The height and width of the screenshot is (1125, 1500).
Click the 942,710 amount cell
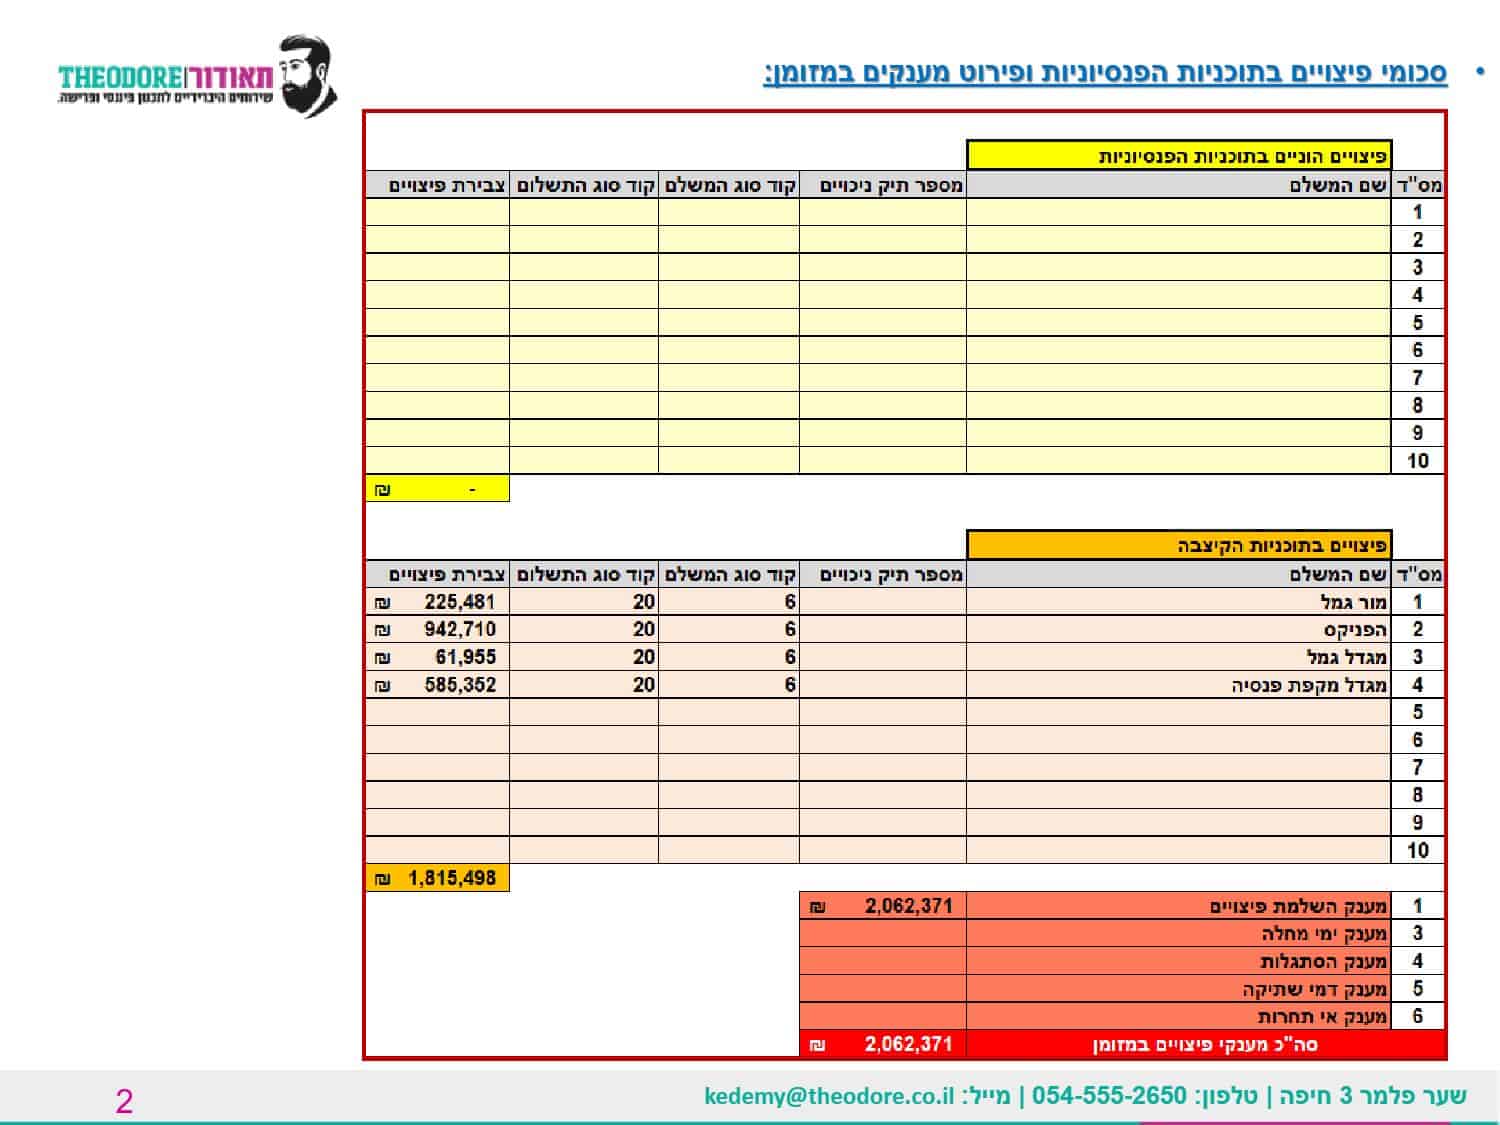[438, 629]
